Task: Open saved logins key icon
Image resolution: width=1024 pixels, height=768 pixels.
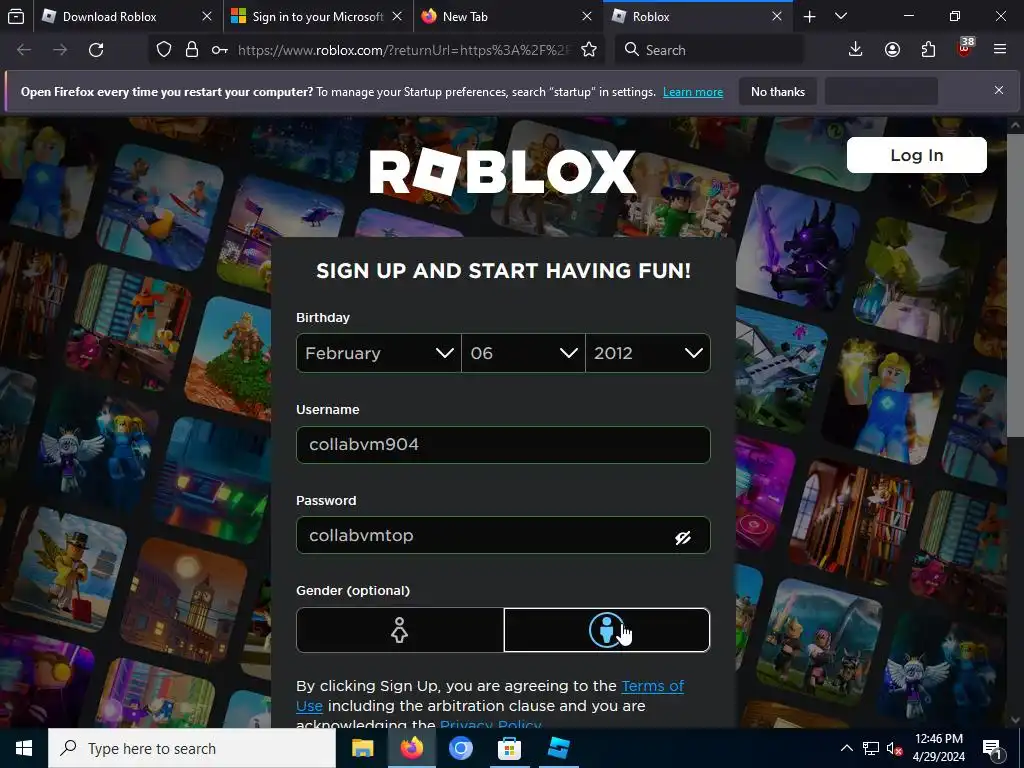Action: tap(219, 50)
